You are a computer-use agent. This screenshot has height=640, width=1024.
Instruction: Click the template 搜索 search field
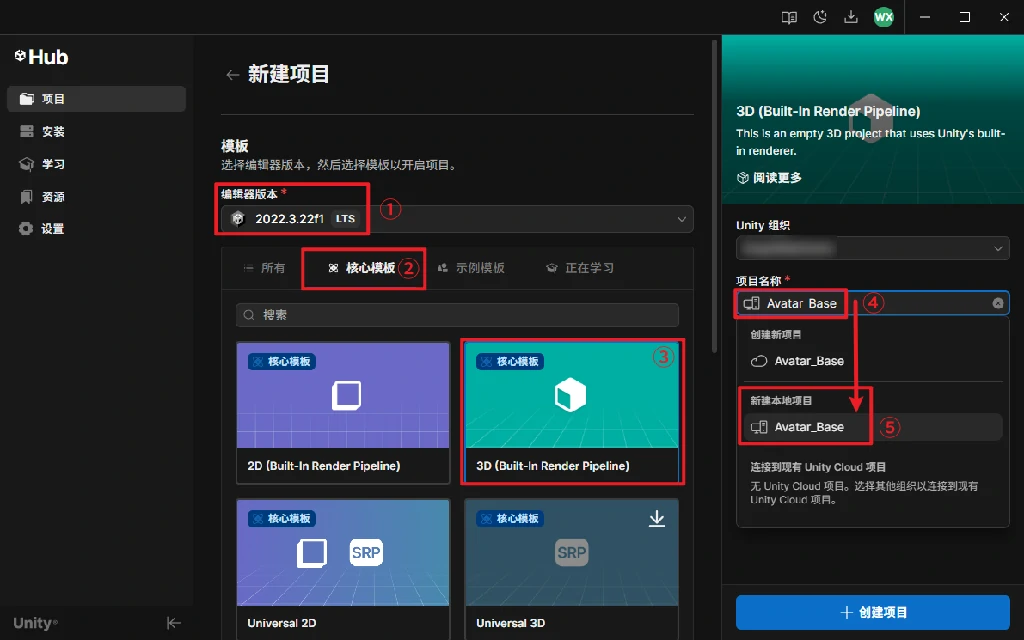457,315
